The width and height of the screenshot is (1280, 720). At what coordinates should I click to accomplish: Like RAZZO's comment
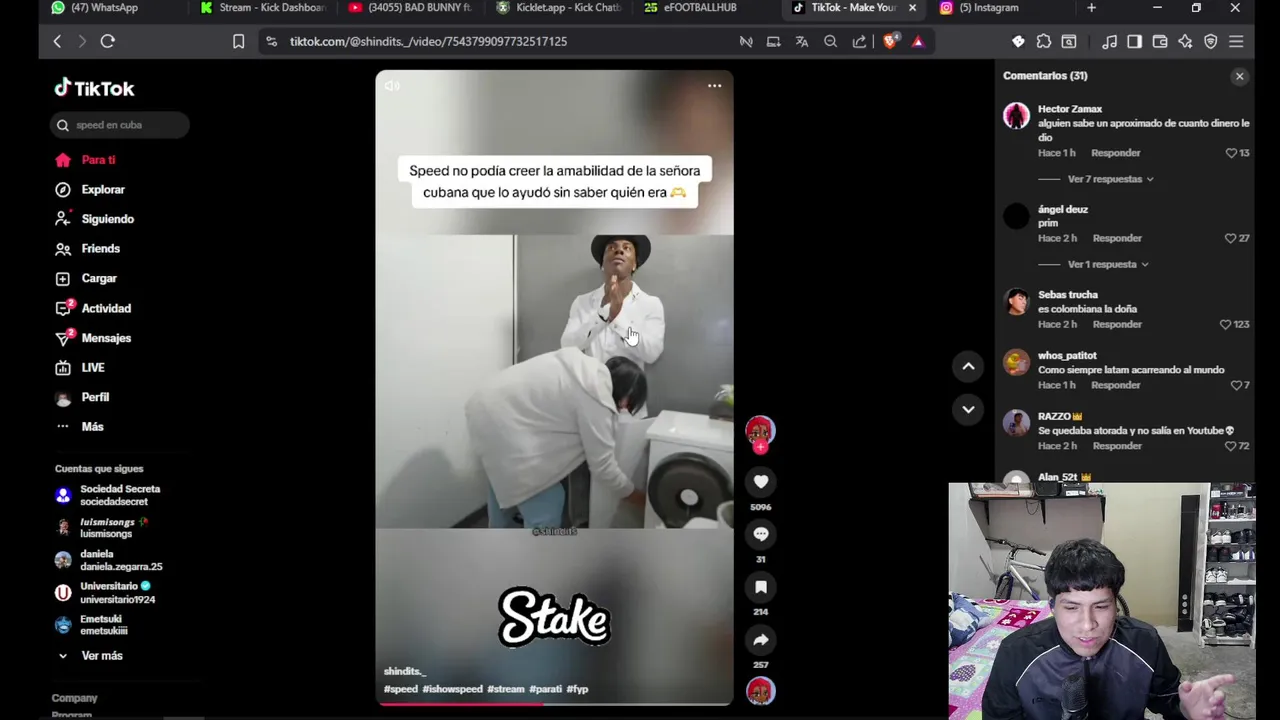click(1231, 446)
